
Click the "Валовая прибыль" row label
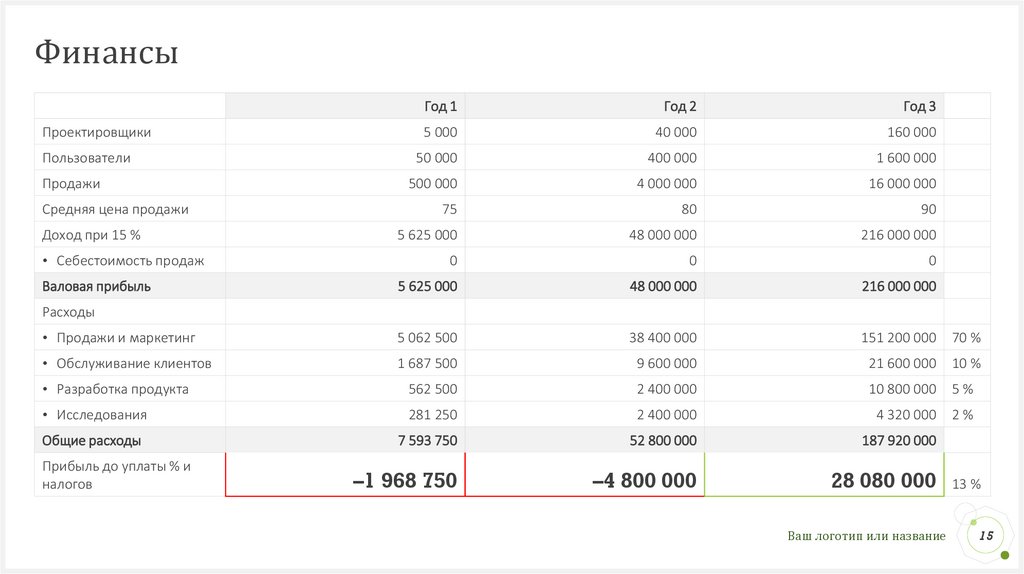tap(96, 286)
